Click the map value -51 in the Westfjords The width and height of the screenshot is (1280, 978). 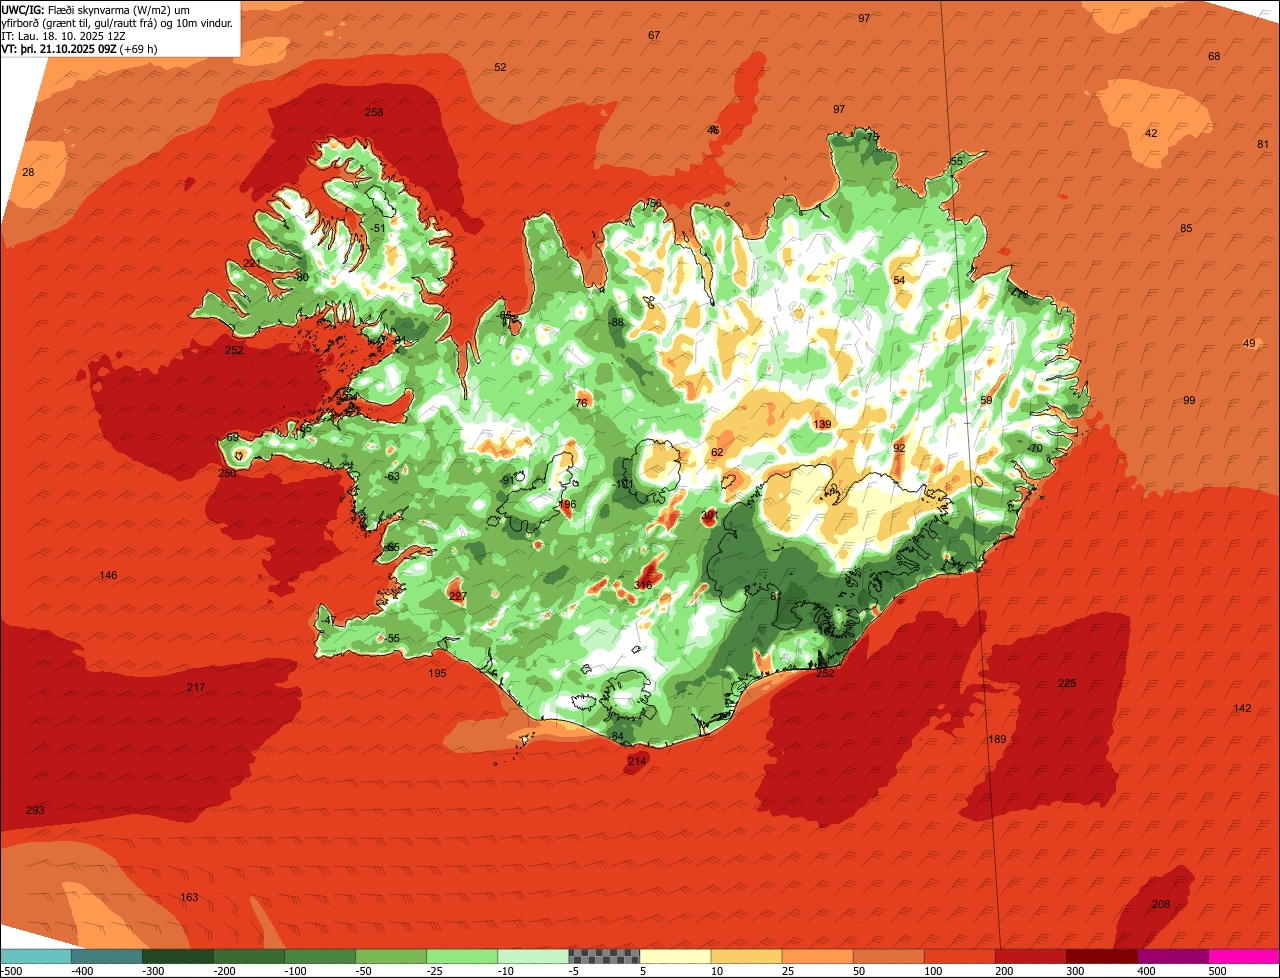377,228
